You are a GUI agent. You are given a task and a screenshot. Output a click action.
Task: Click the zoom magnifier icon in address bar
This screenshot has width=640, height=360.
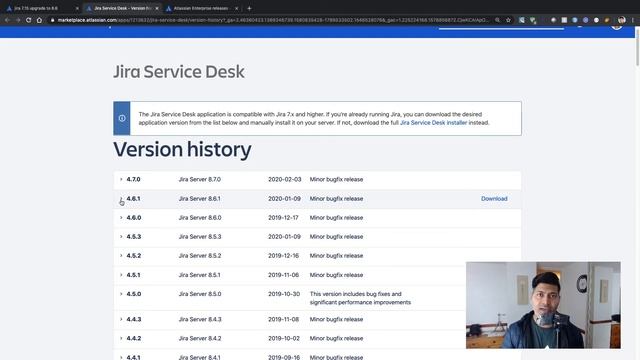pos(498,20)
